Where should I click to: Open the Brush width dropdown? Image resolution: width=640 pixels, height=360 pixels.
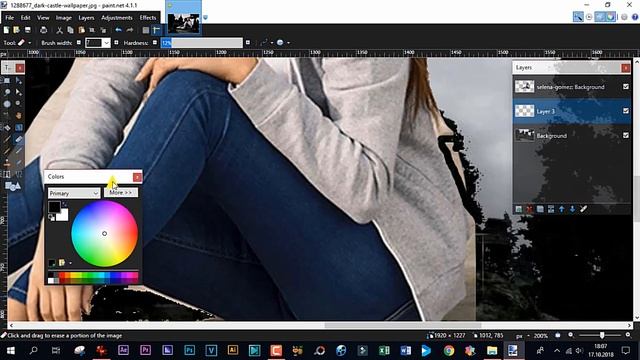click(107, 43)
